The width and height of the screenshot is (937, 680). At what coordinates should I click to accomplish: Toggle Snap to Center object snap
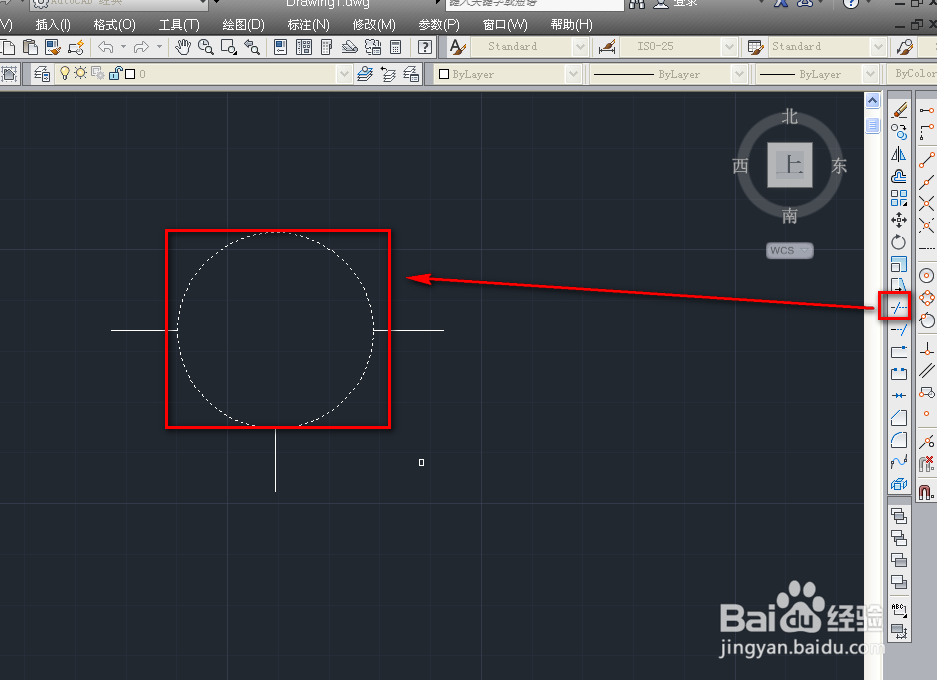(926, 275)
